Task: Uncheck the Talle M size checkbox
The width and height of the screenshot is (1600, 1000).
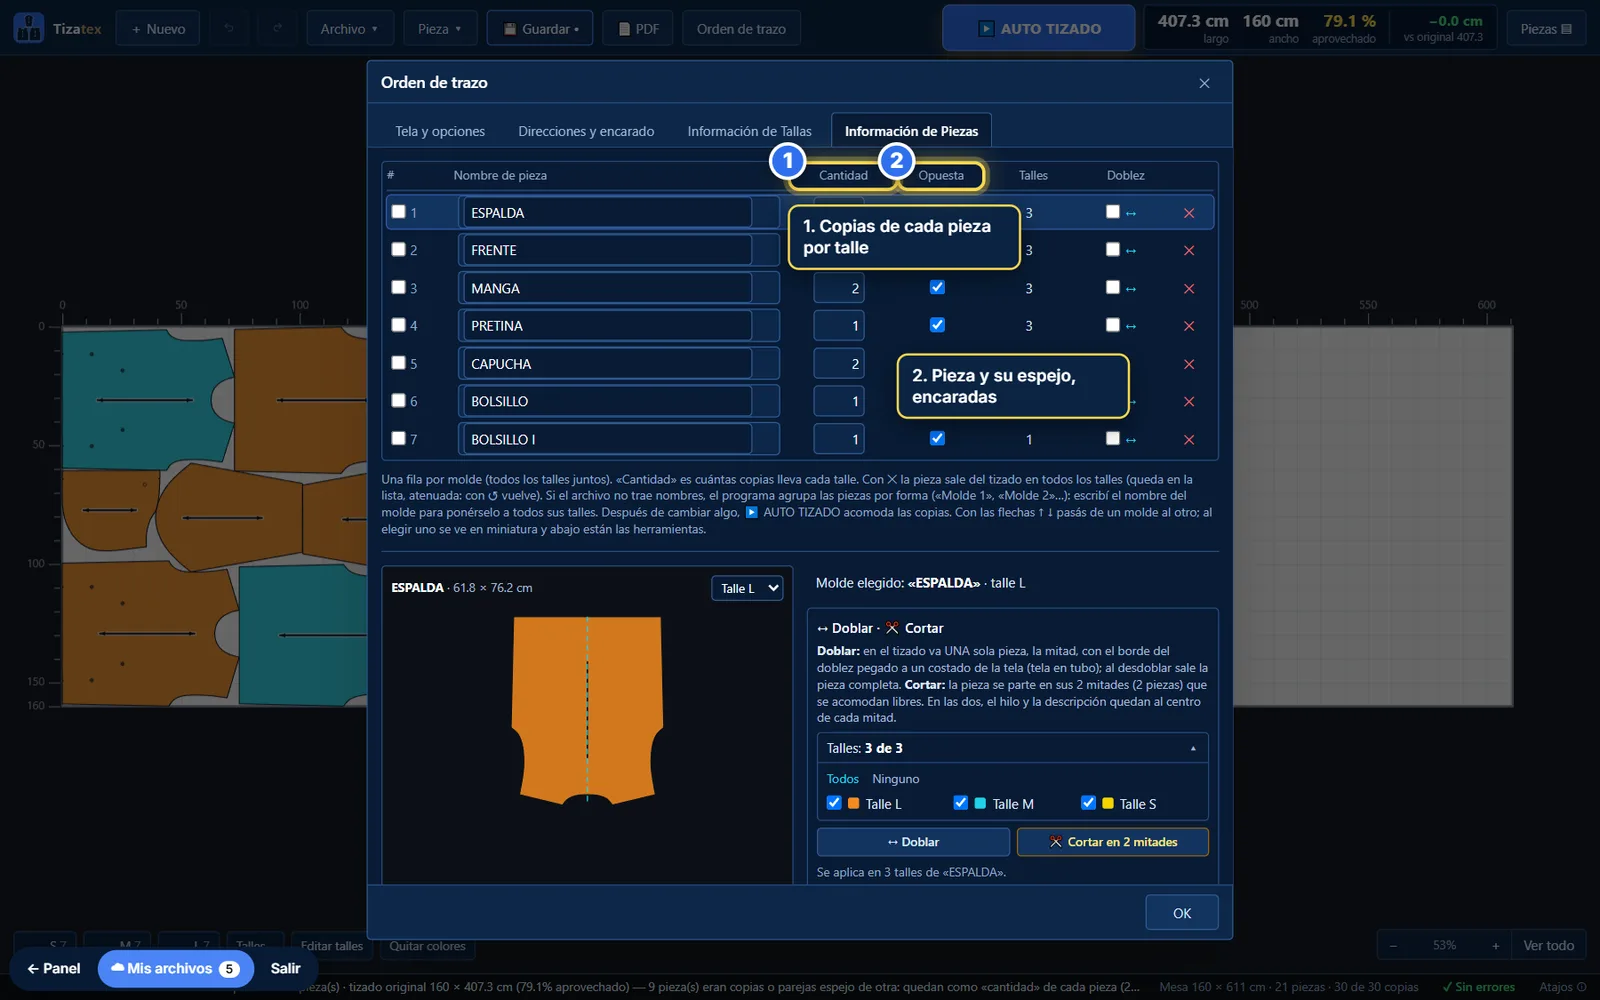Action: click(x=961, y=803)
